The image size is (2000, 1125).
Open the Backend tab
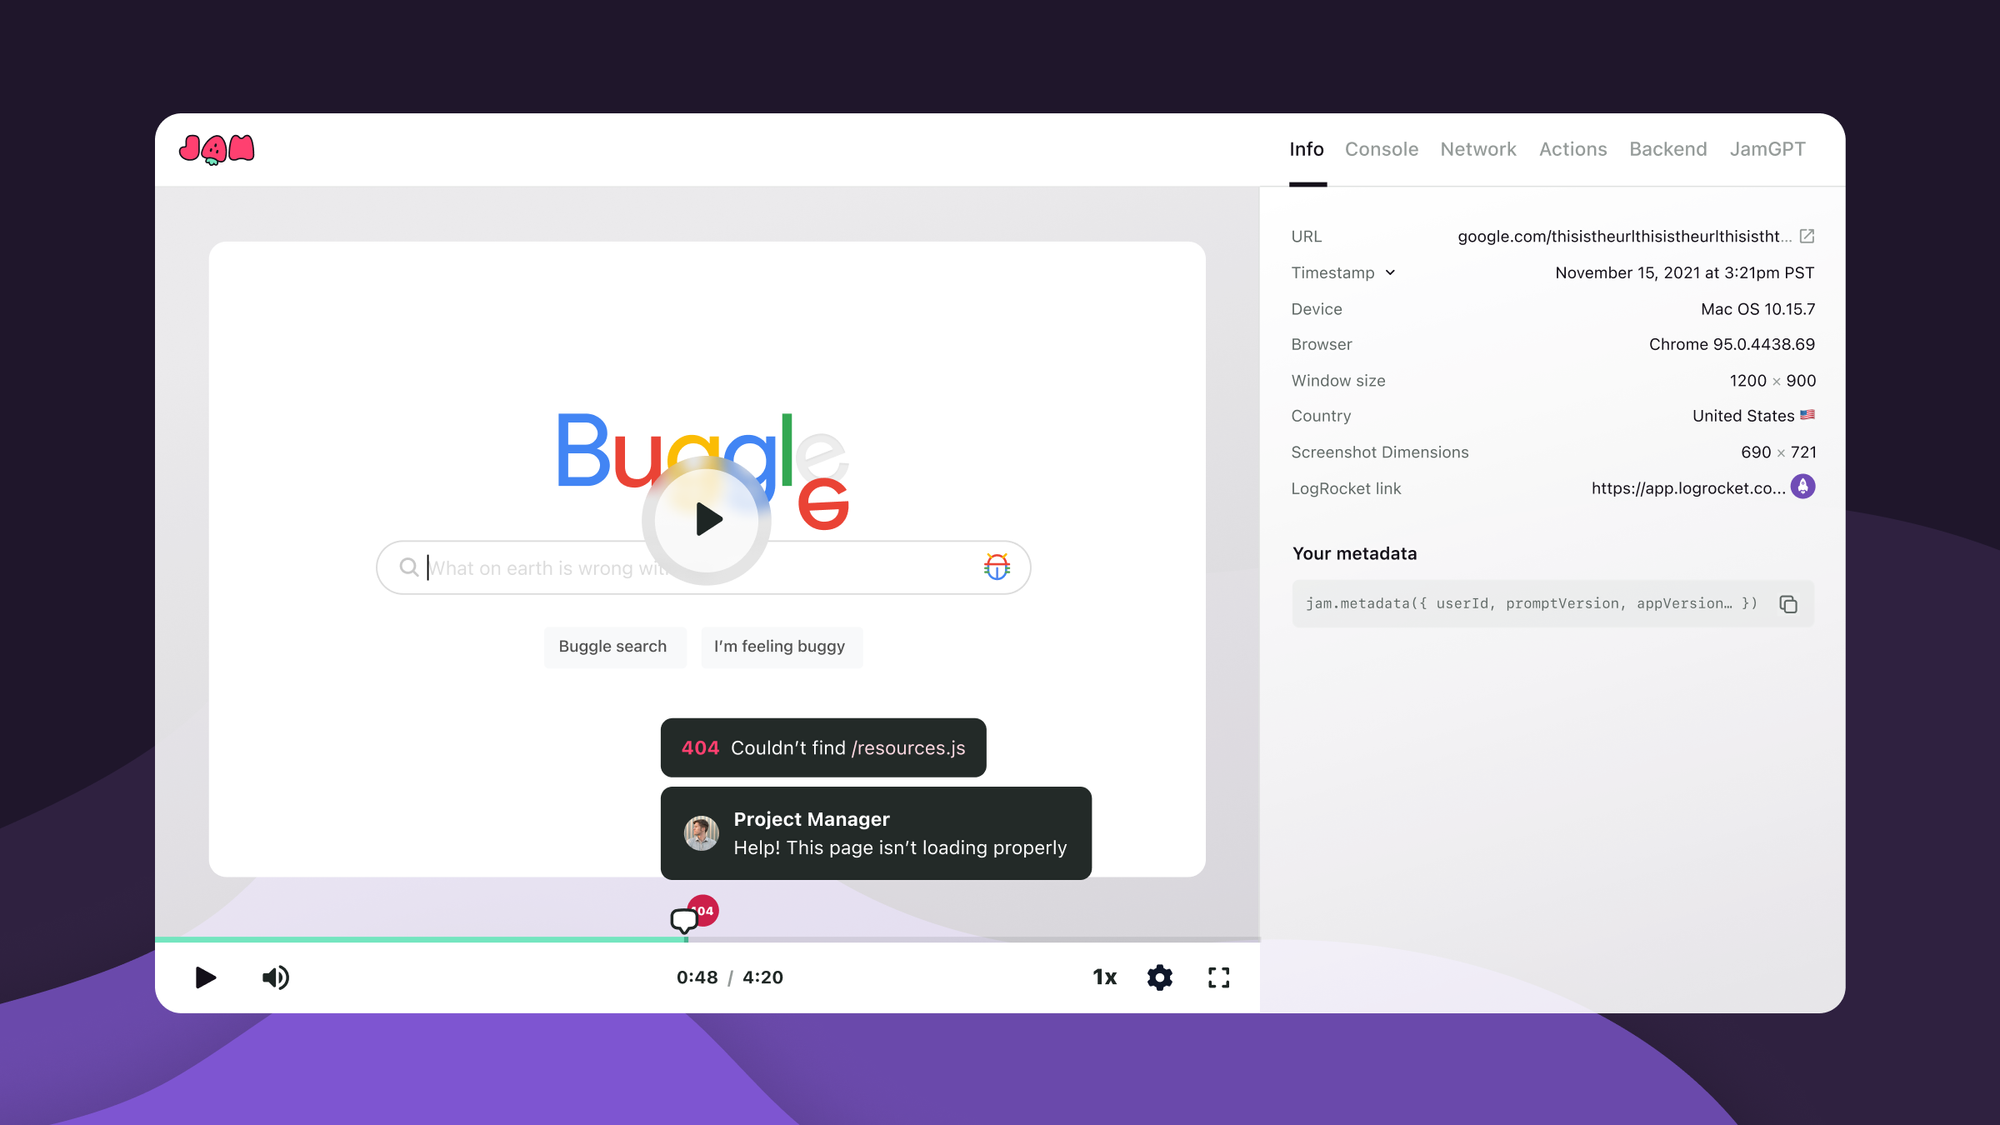point(1668,148)
